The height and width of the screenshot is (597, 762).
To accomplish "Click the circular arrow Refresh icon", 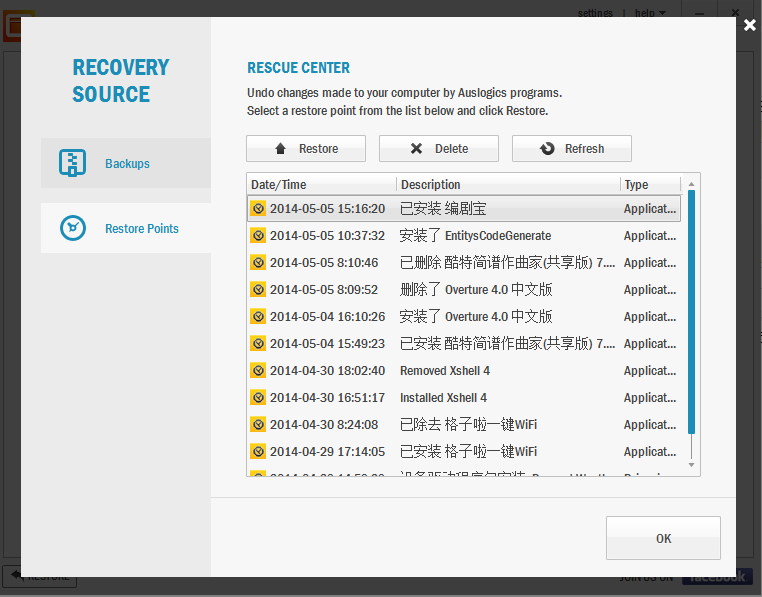I will [547, 149].
